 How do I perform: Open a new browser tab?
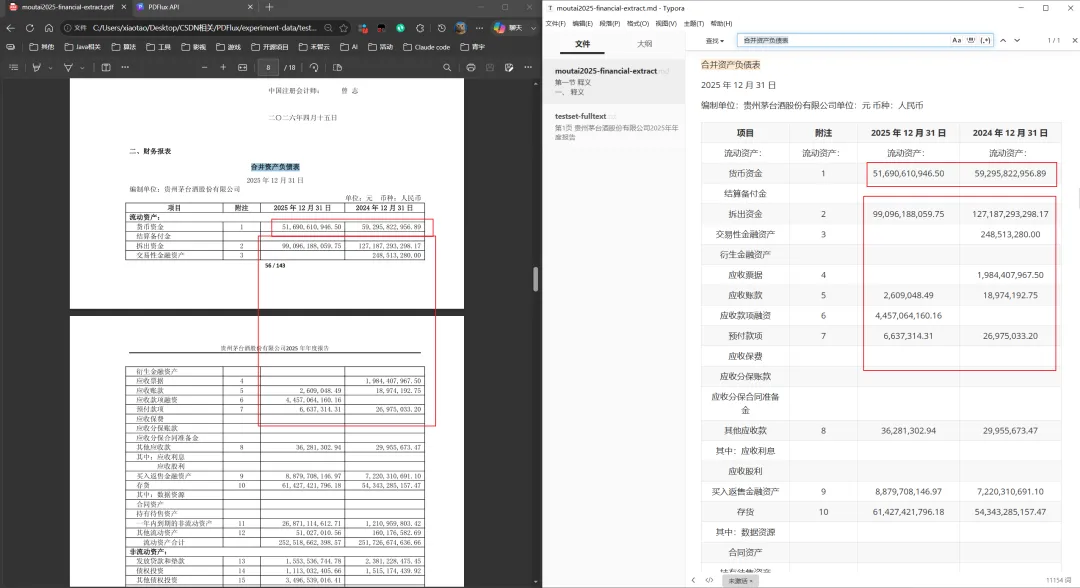click(x=269, y=7)
